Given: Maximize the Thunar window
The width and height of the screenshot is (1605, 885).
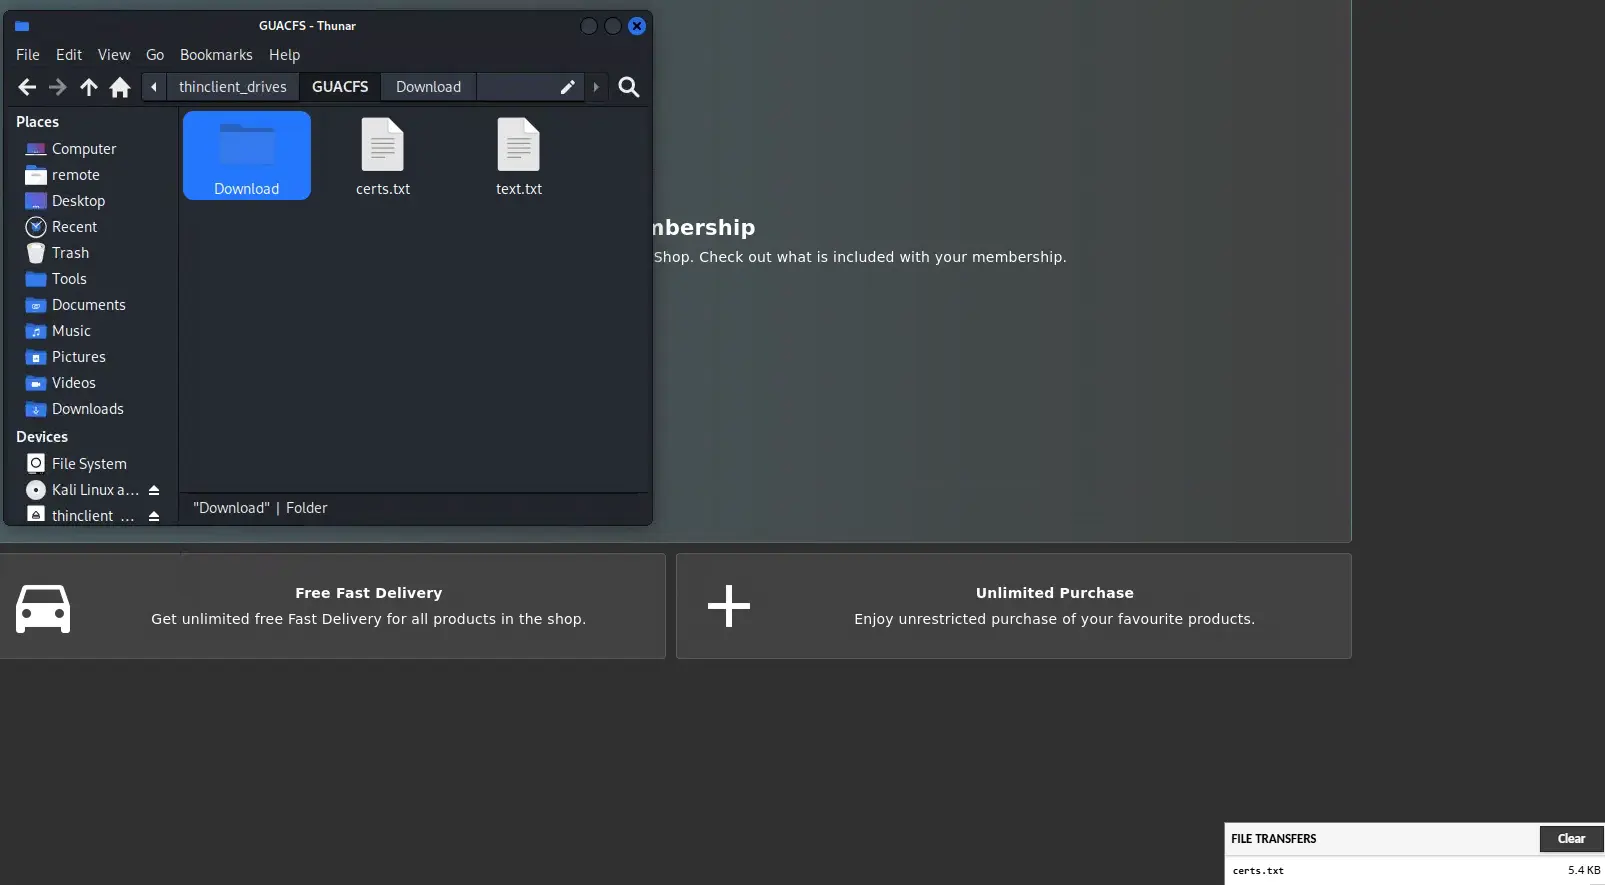Looking at the screenshot, I should tap(613, 26).
